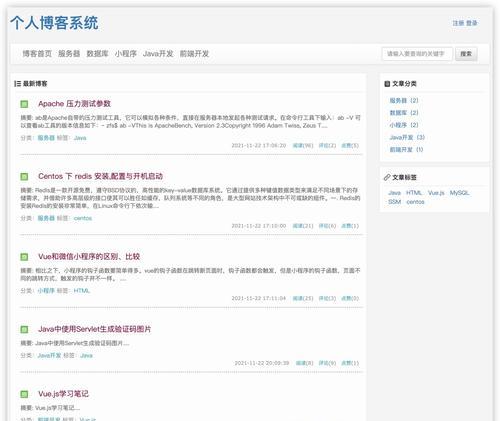Click the 个人博客系统 site title

pos(54,23)
